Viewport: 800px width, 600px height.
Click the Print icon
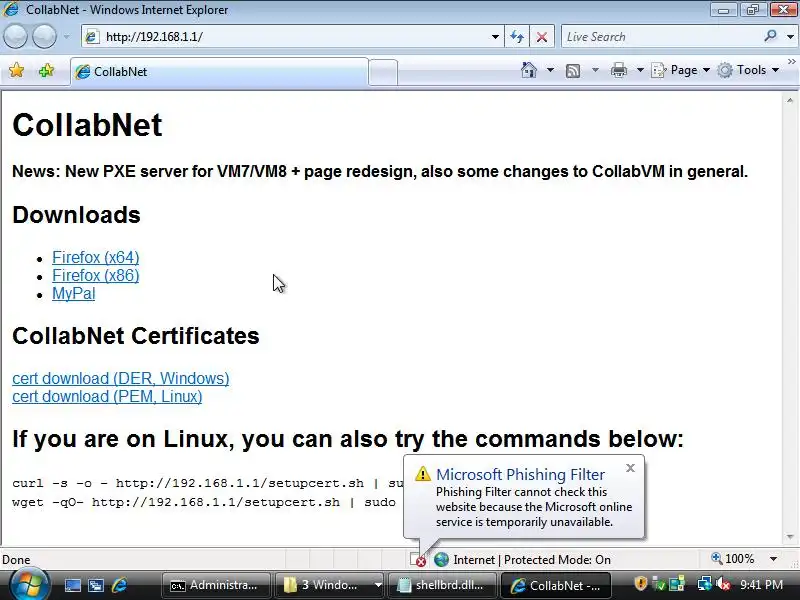click(618, 70)
